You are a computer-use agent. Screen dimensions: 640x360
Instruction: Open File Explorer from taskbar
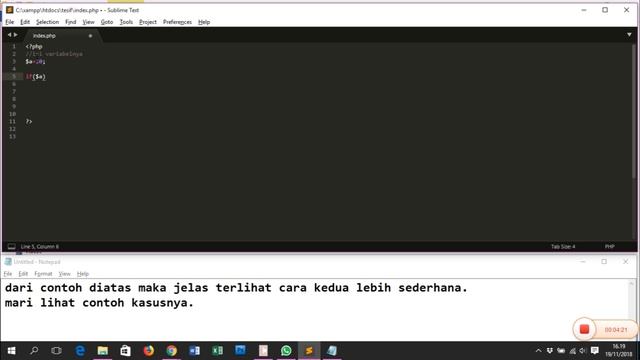coord(102,351)
